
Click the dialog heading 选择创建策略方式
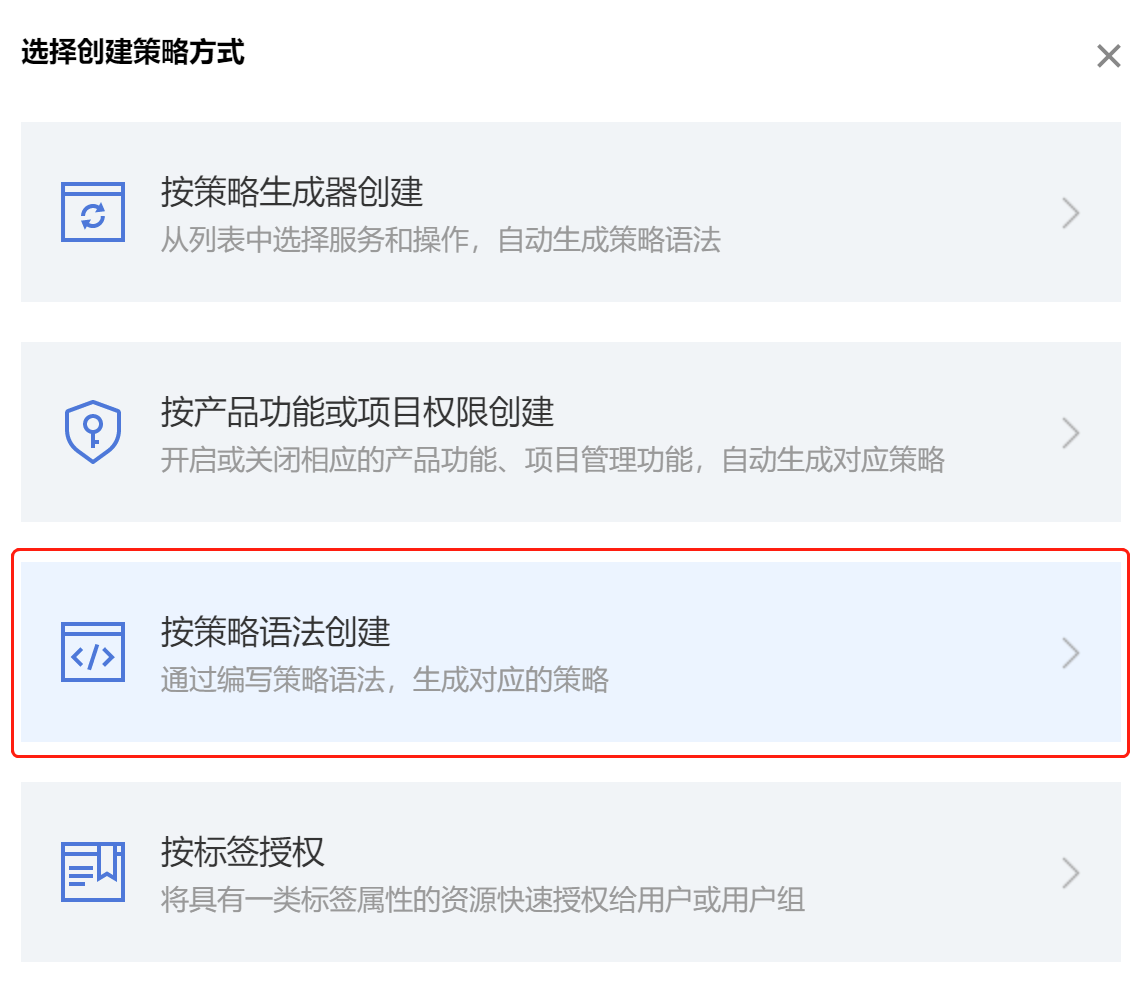[133, 52]
